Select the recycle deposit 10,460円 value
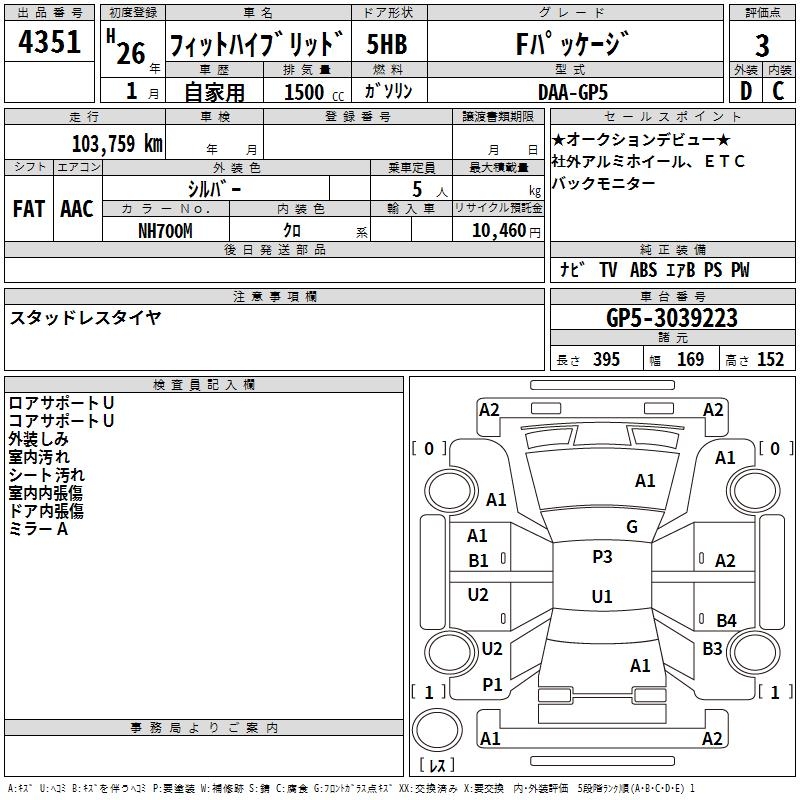 497,230
